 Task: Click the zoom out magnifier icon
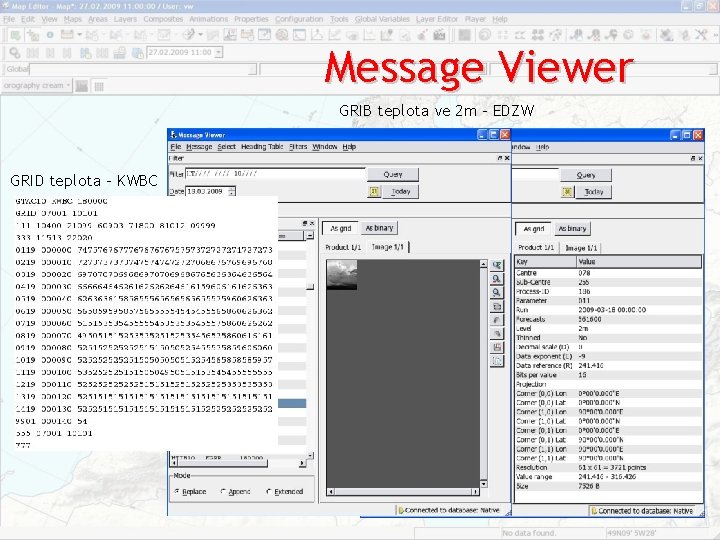click(x=497, y=292)
